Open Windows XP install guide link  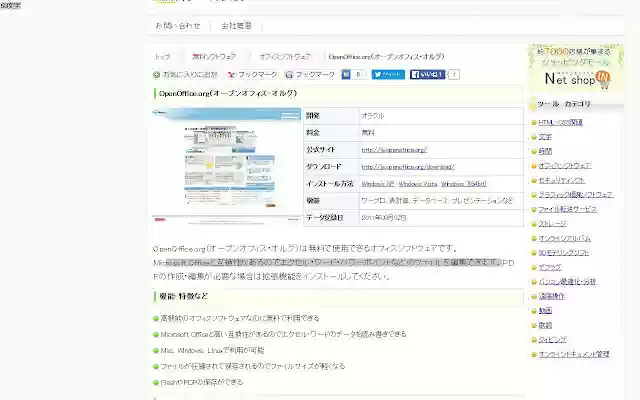(378, 184)
